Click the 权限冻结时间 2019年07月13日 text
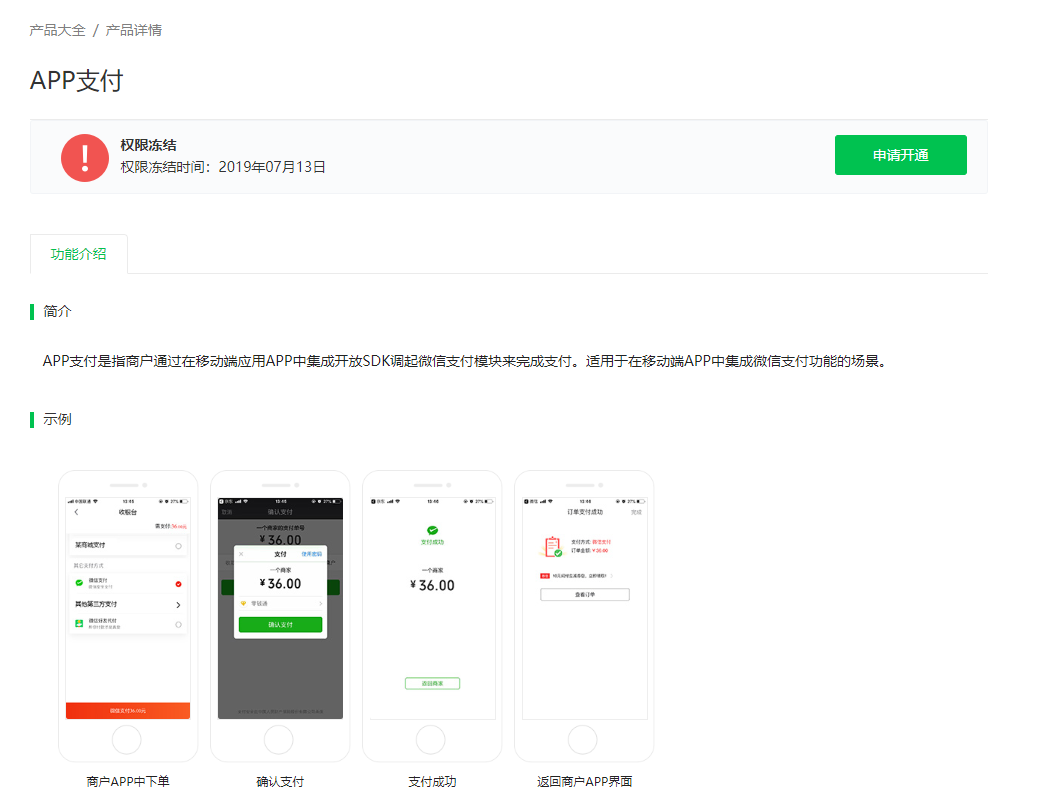The height and width of the screenshot is (798, 1055). tap(223, 167)
